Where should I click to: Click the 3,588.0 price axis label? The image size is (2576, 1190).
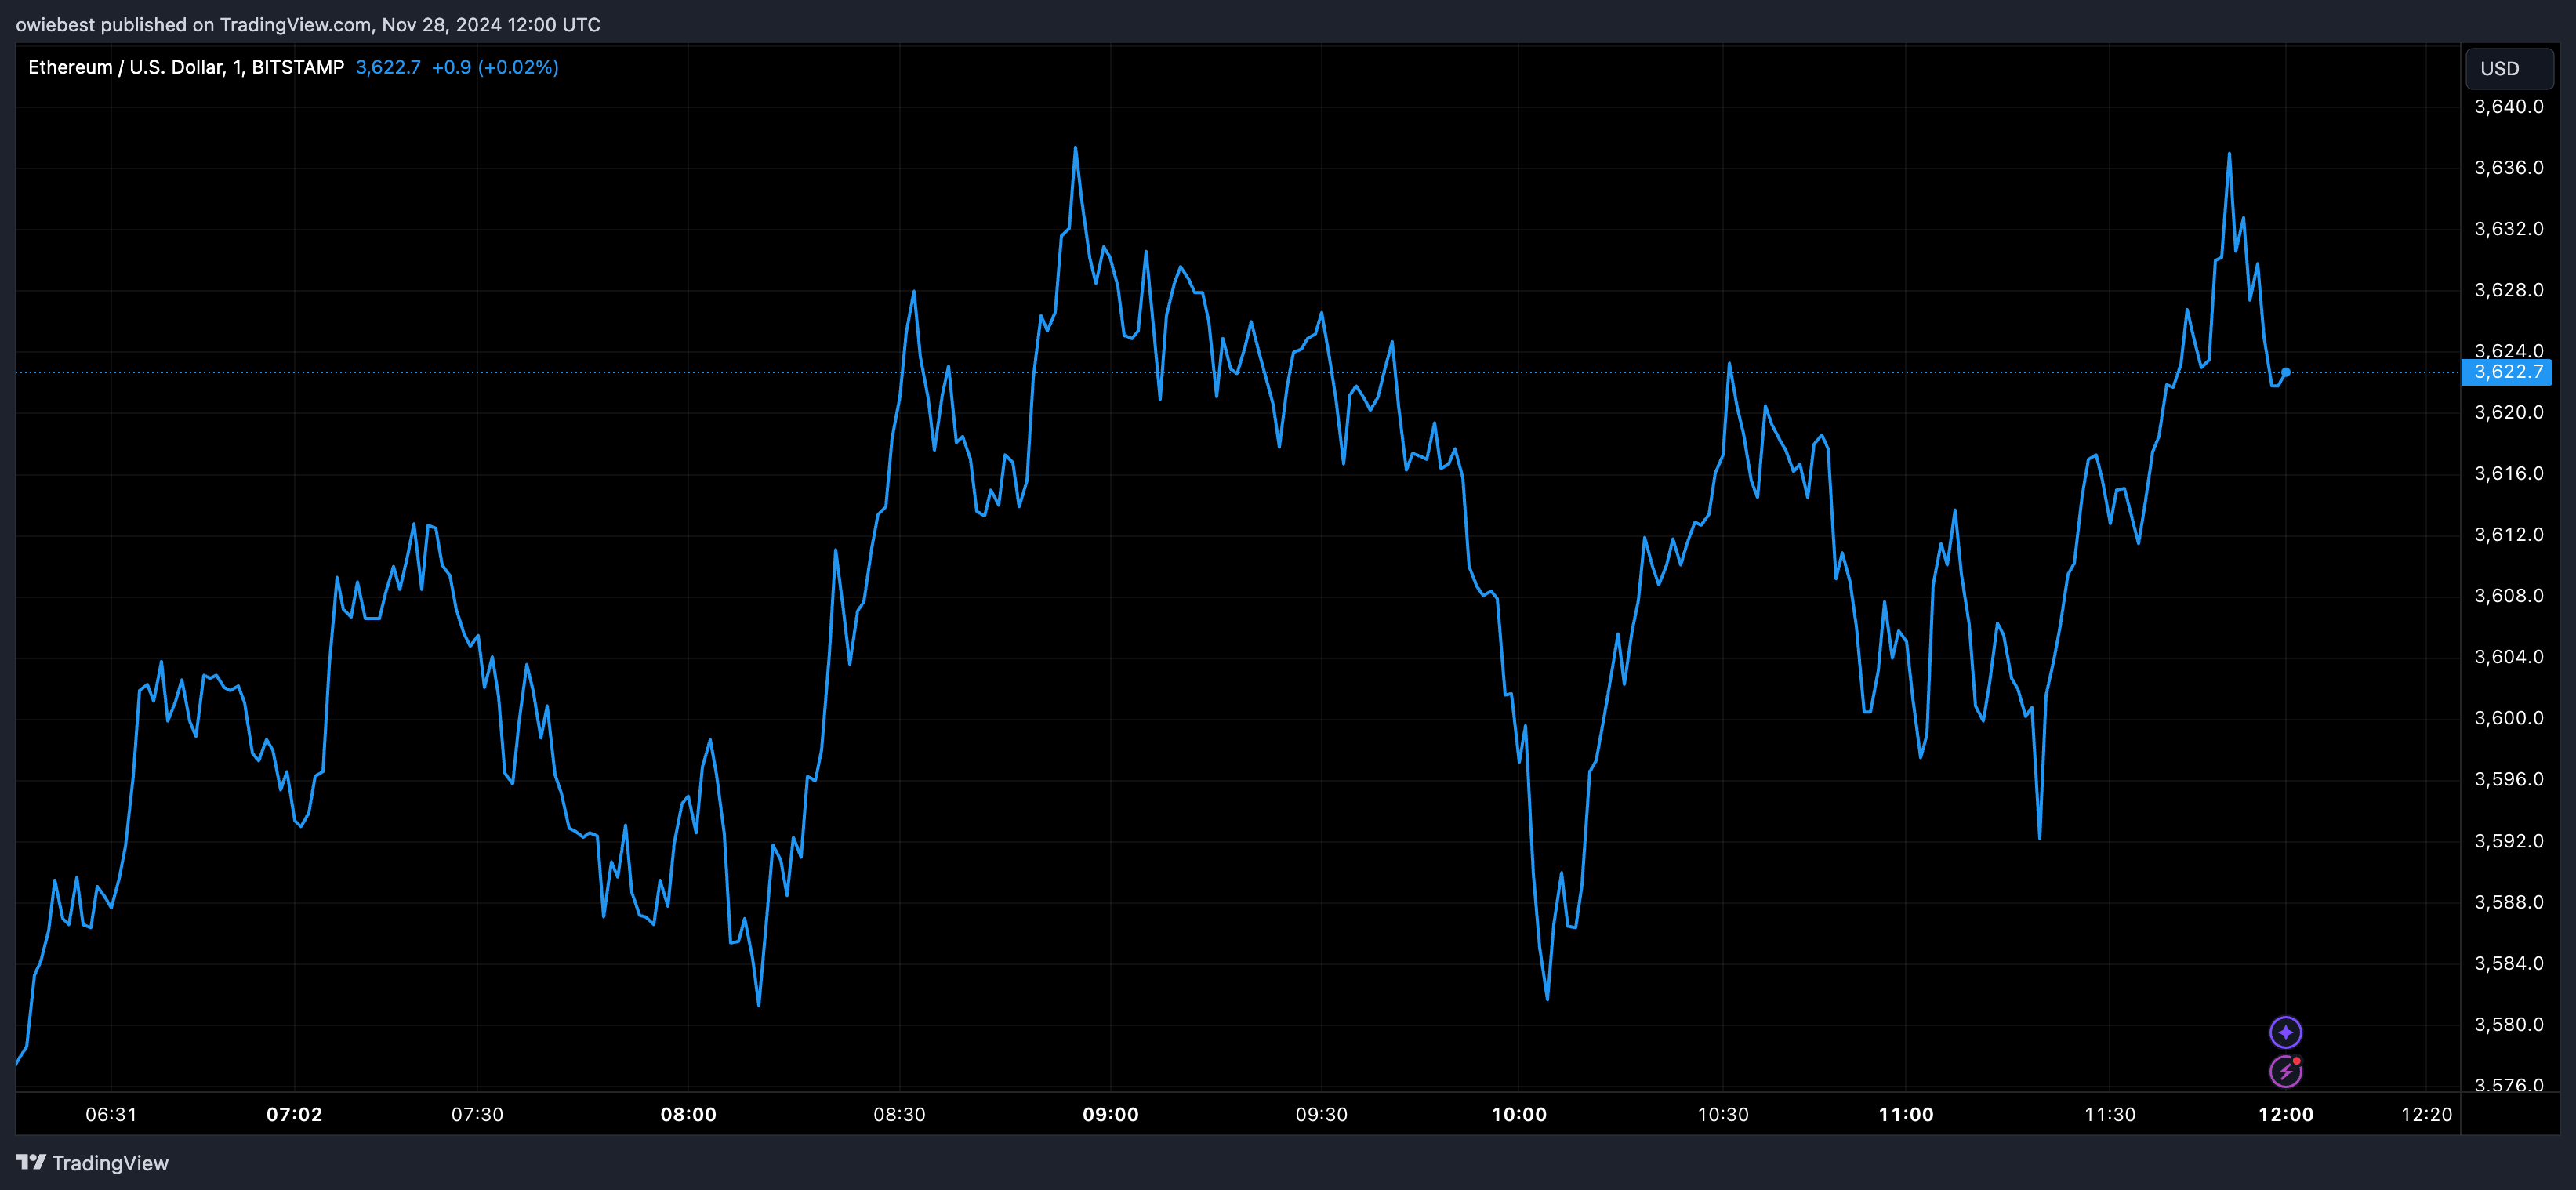[2509, 902]
